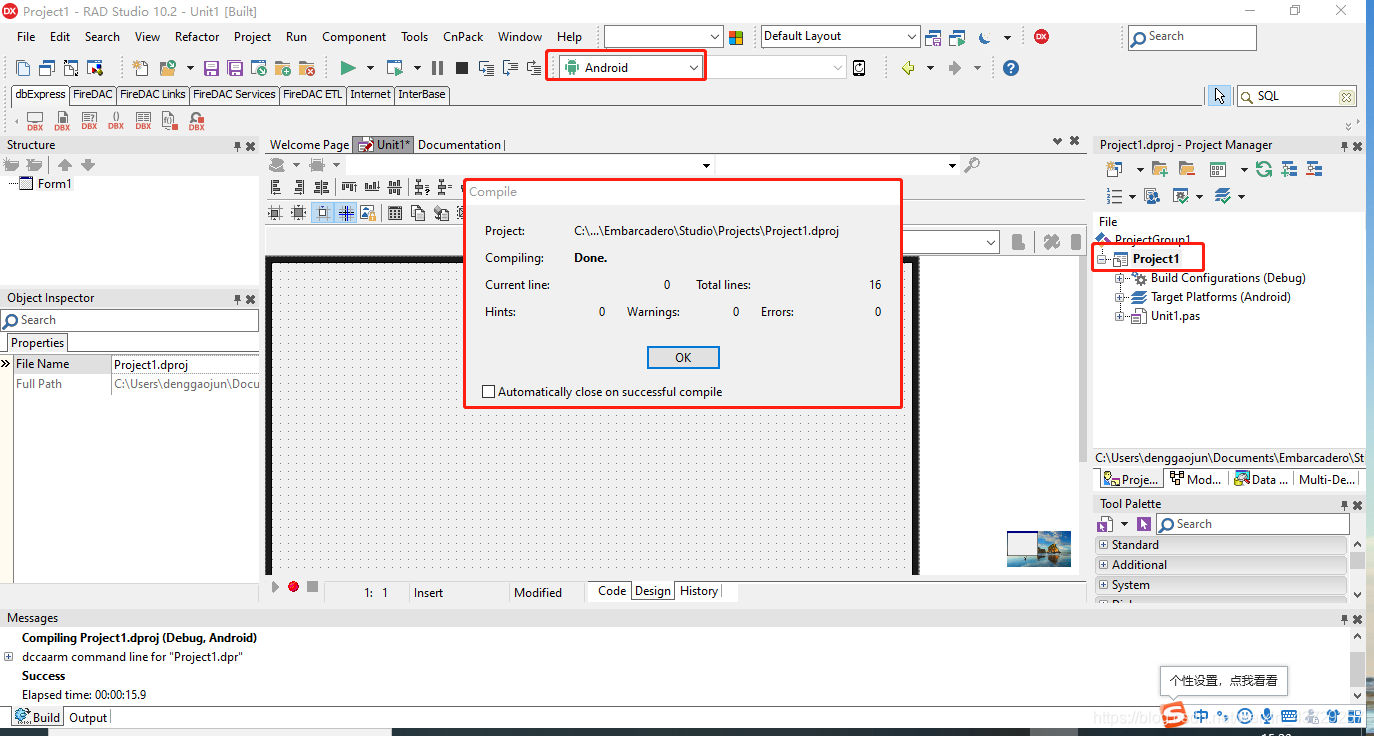Switch to the History tab
This screenshot has width=1374, height=736.
699,591
